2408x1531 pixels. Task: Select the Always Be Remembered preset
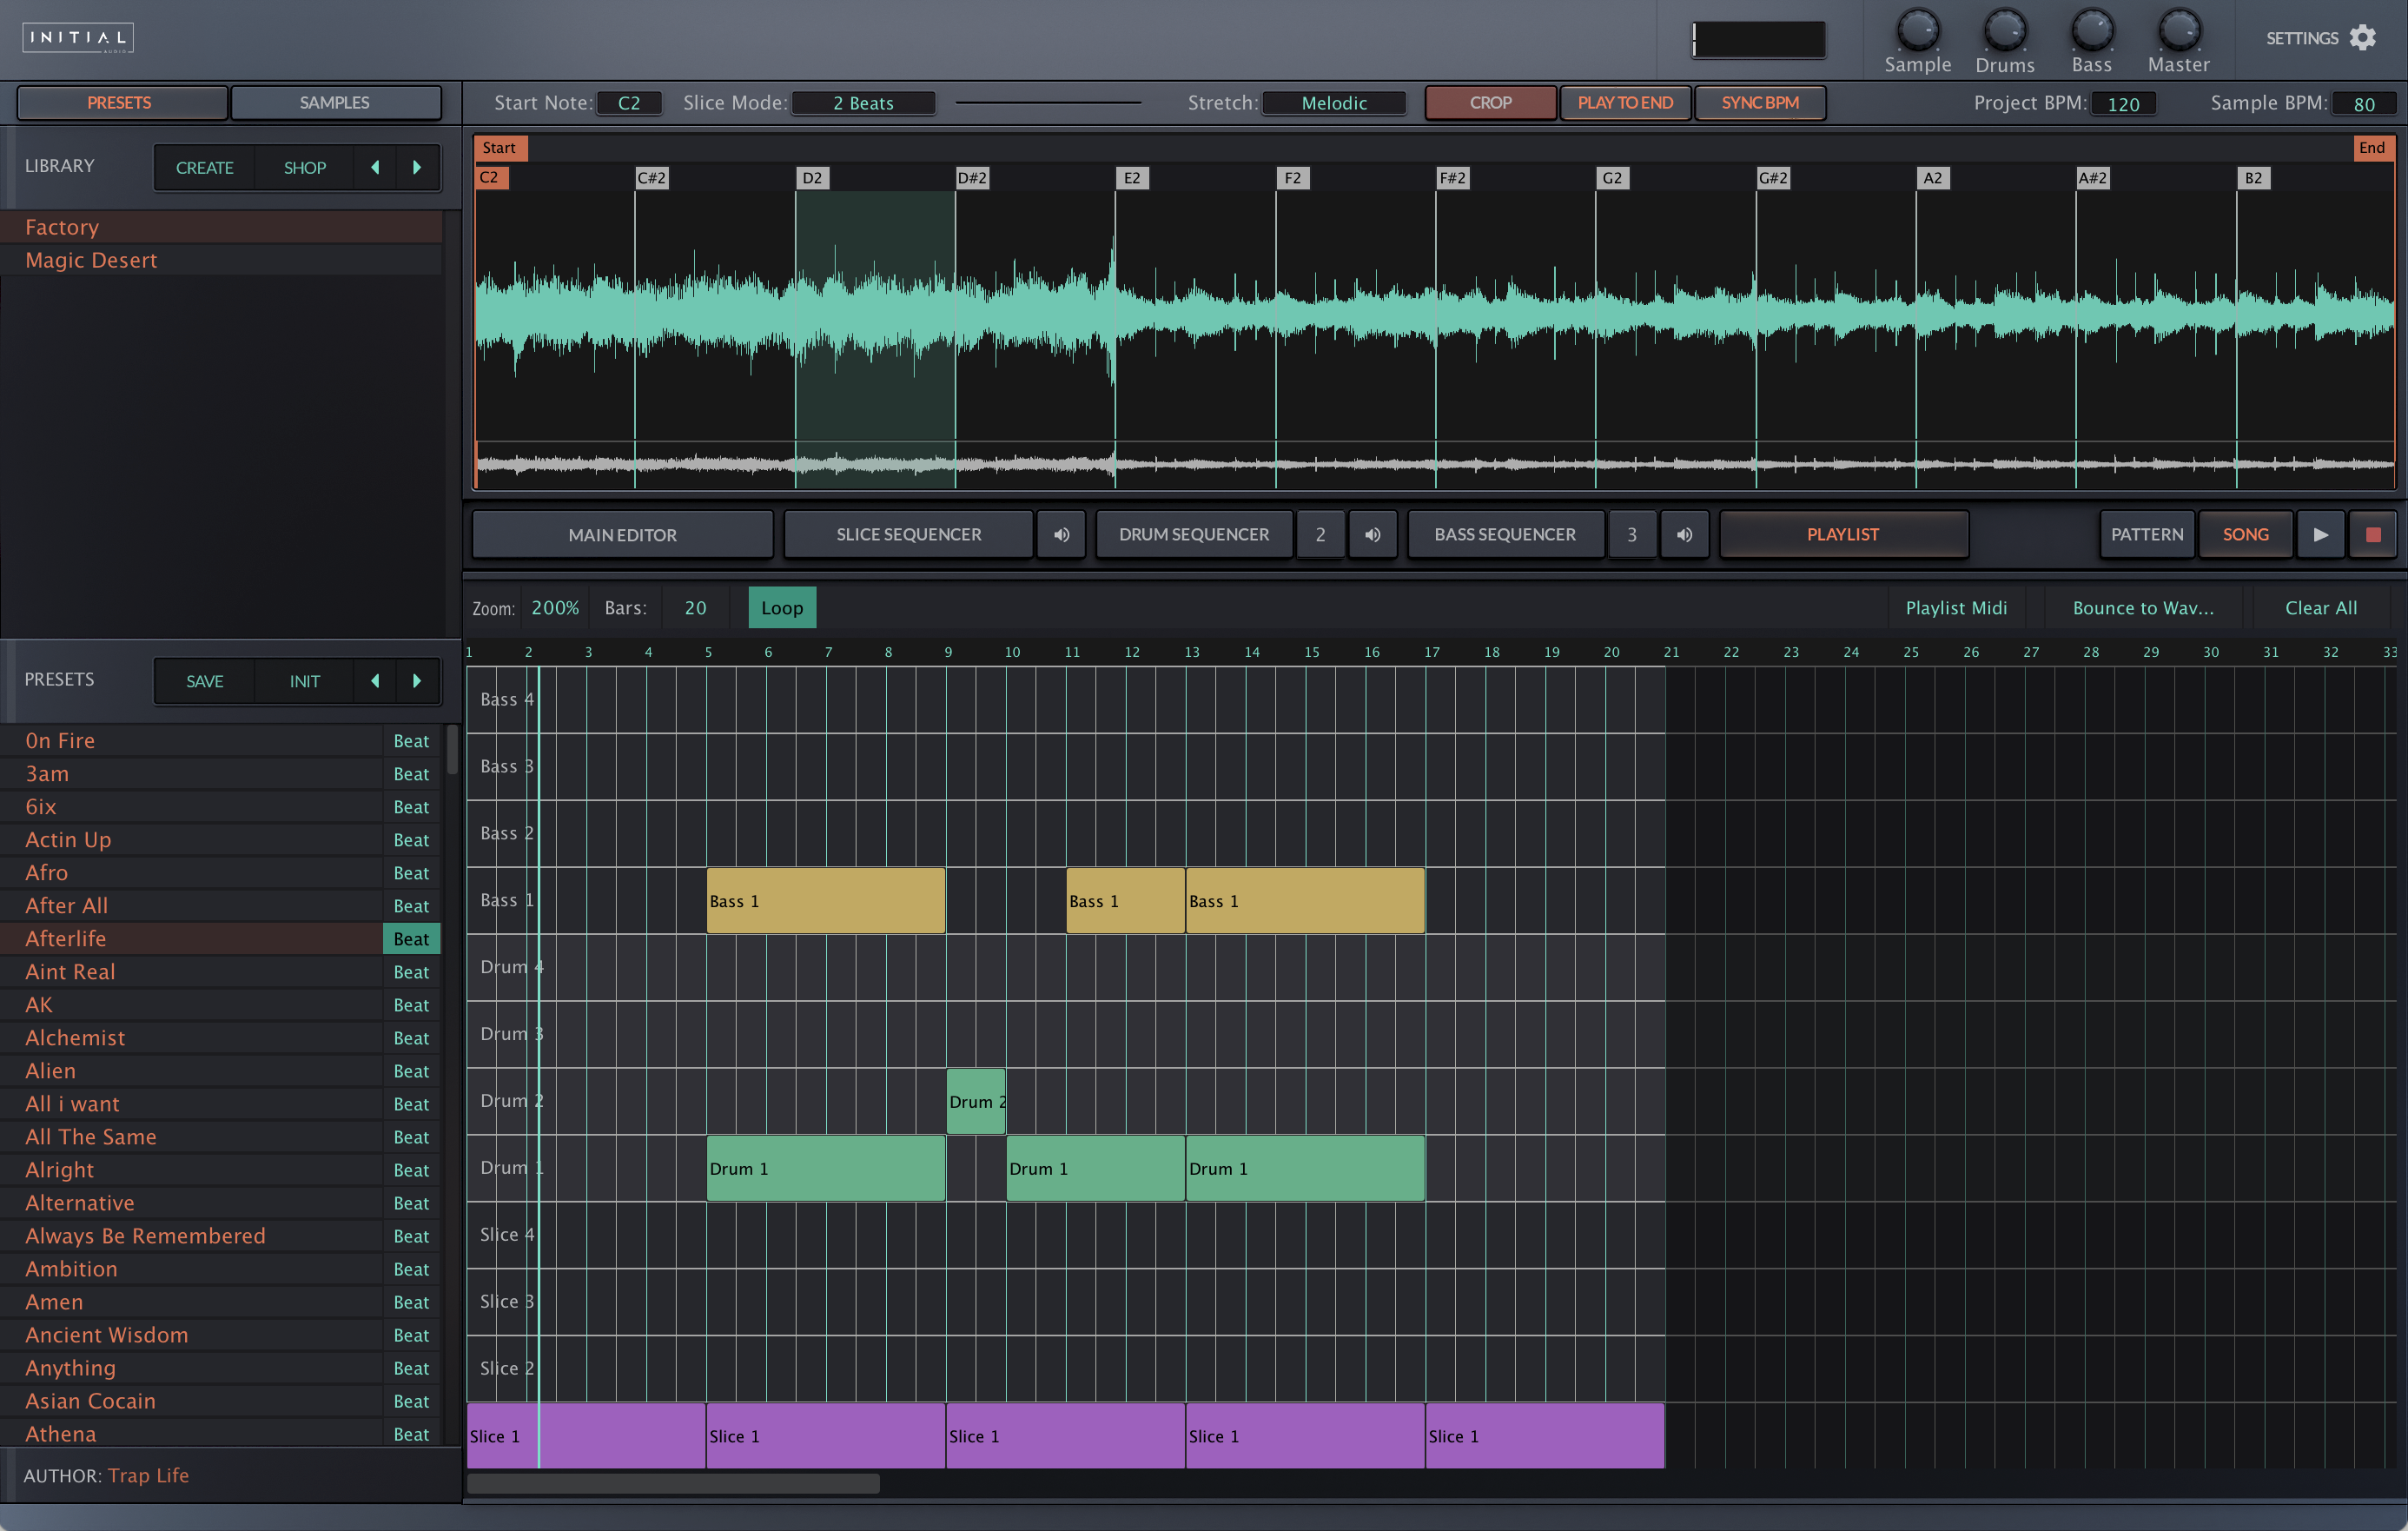click(x=190, y=1235)
